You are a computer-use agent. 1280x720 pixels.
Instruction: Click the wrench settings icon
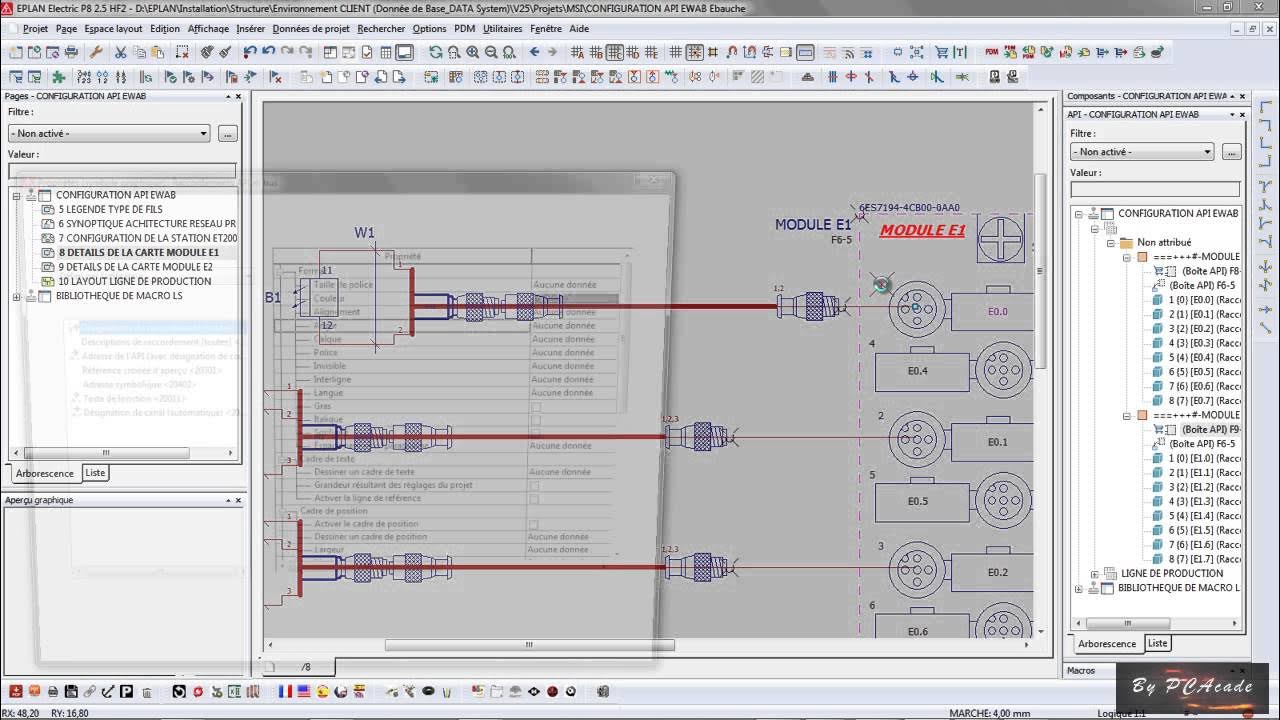[x=96, y=52]
